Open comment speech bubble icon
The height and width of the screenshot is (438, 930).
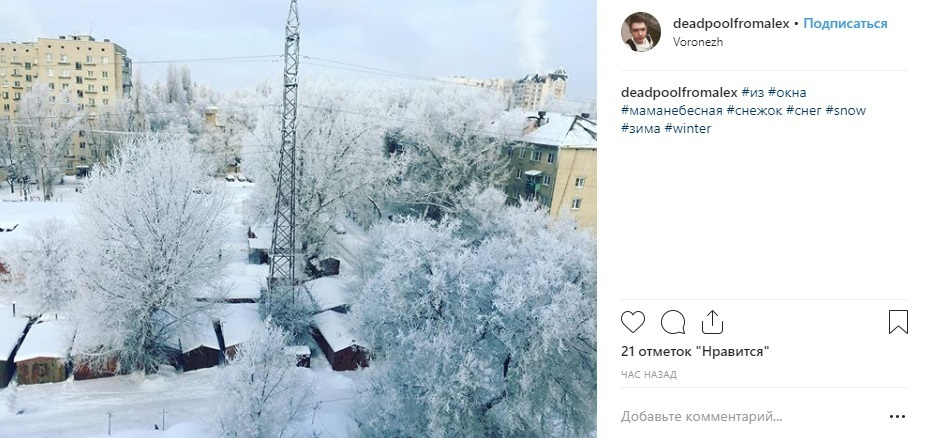coord(673,322)
